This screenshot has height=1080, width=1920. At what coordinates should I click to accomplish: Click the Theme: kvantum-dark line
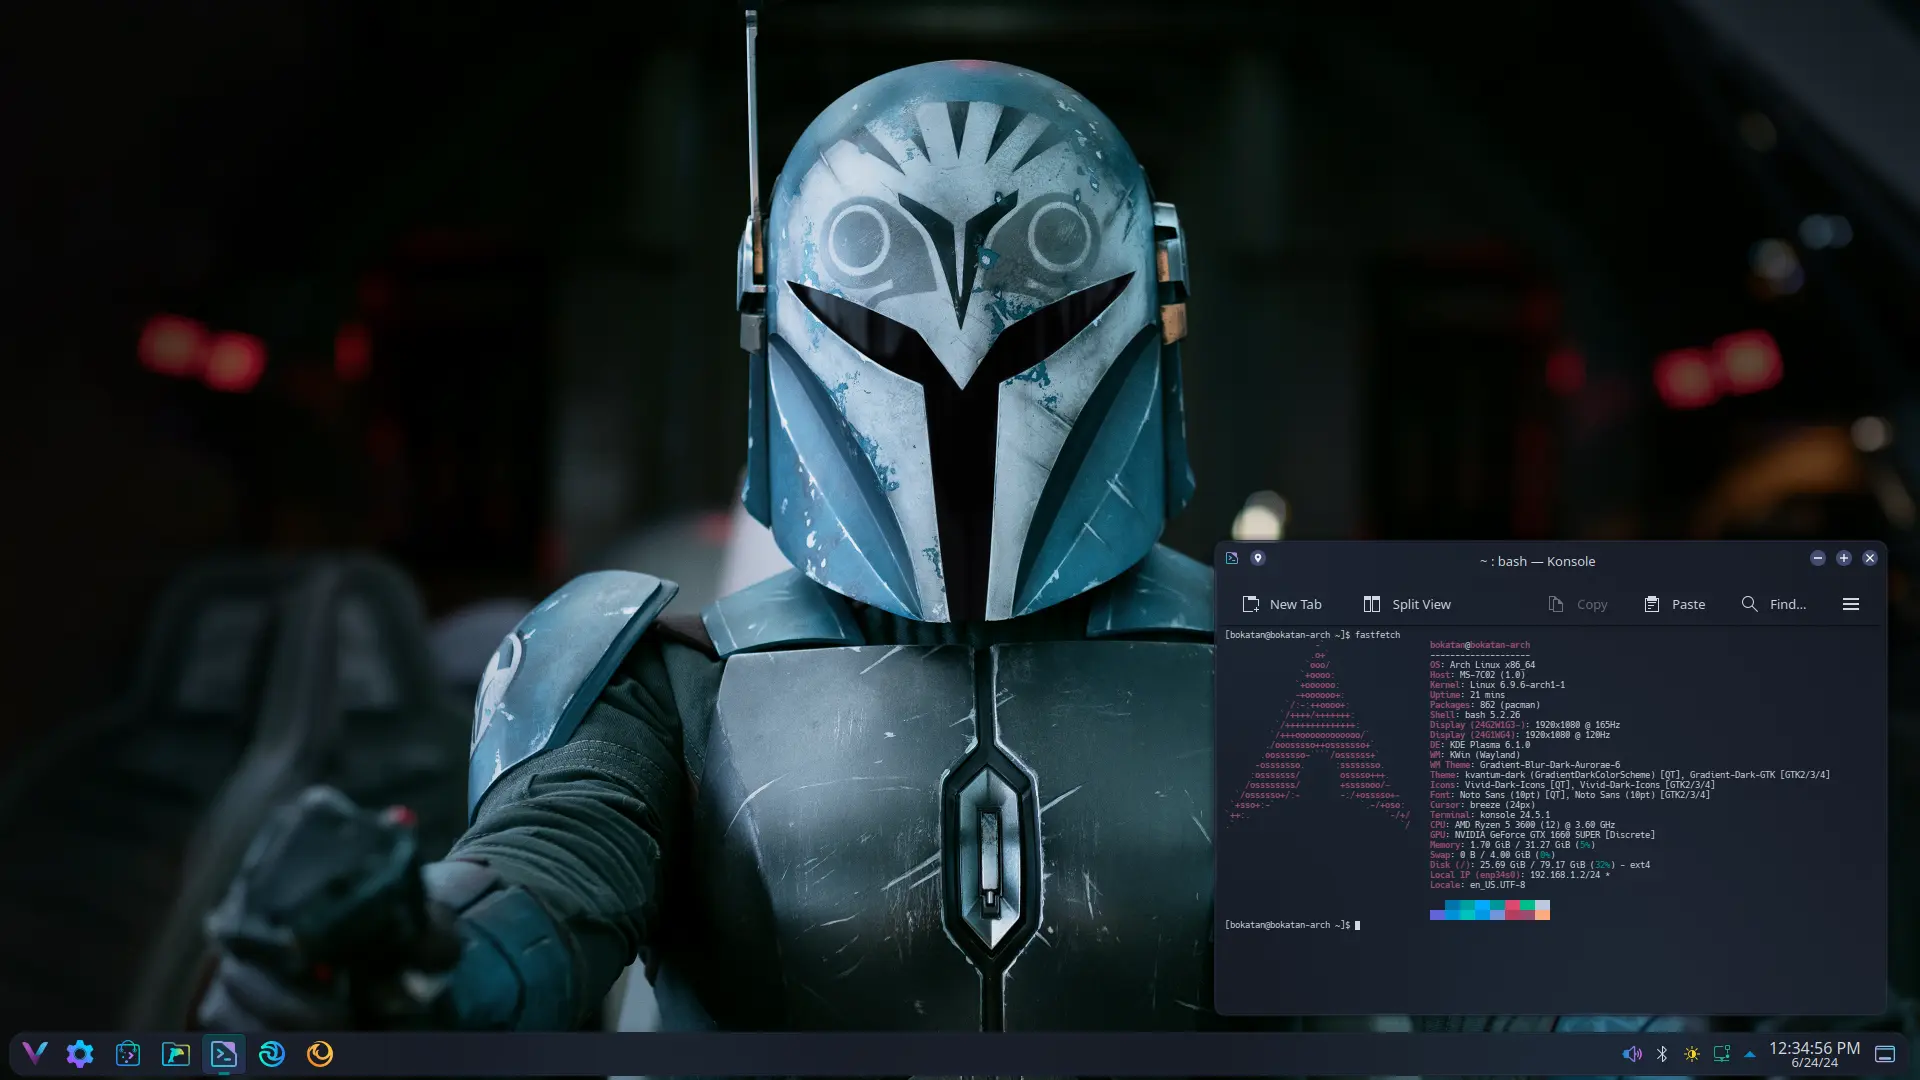(x=1630, y=775)
